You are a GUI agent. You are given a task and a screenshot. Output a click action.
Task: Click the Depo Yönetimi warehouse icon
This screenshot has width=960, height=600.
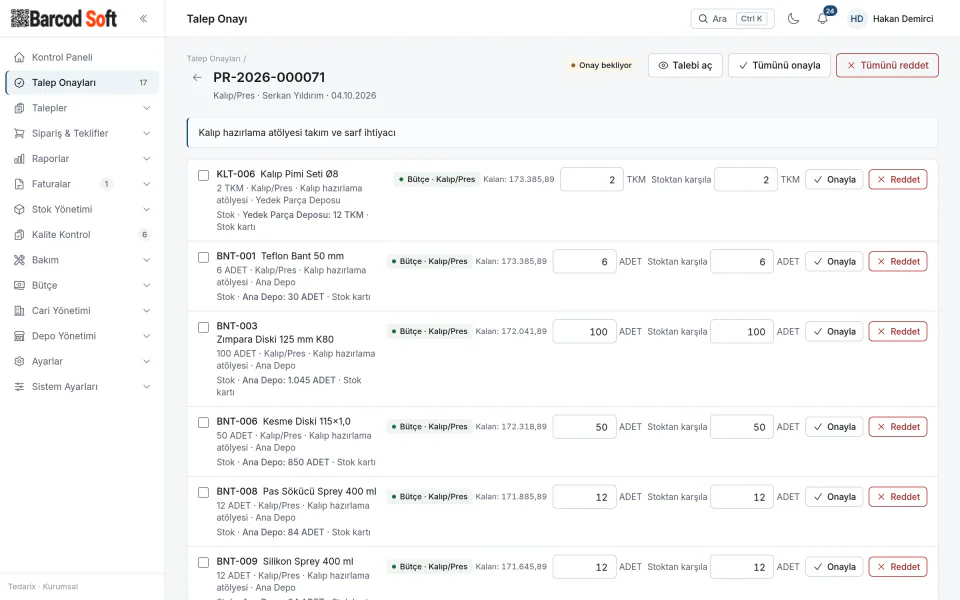pos(20,336)
